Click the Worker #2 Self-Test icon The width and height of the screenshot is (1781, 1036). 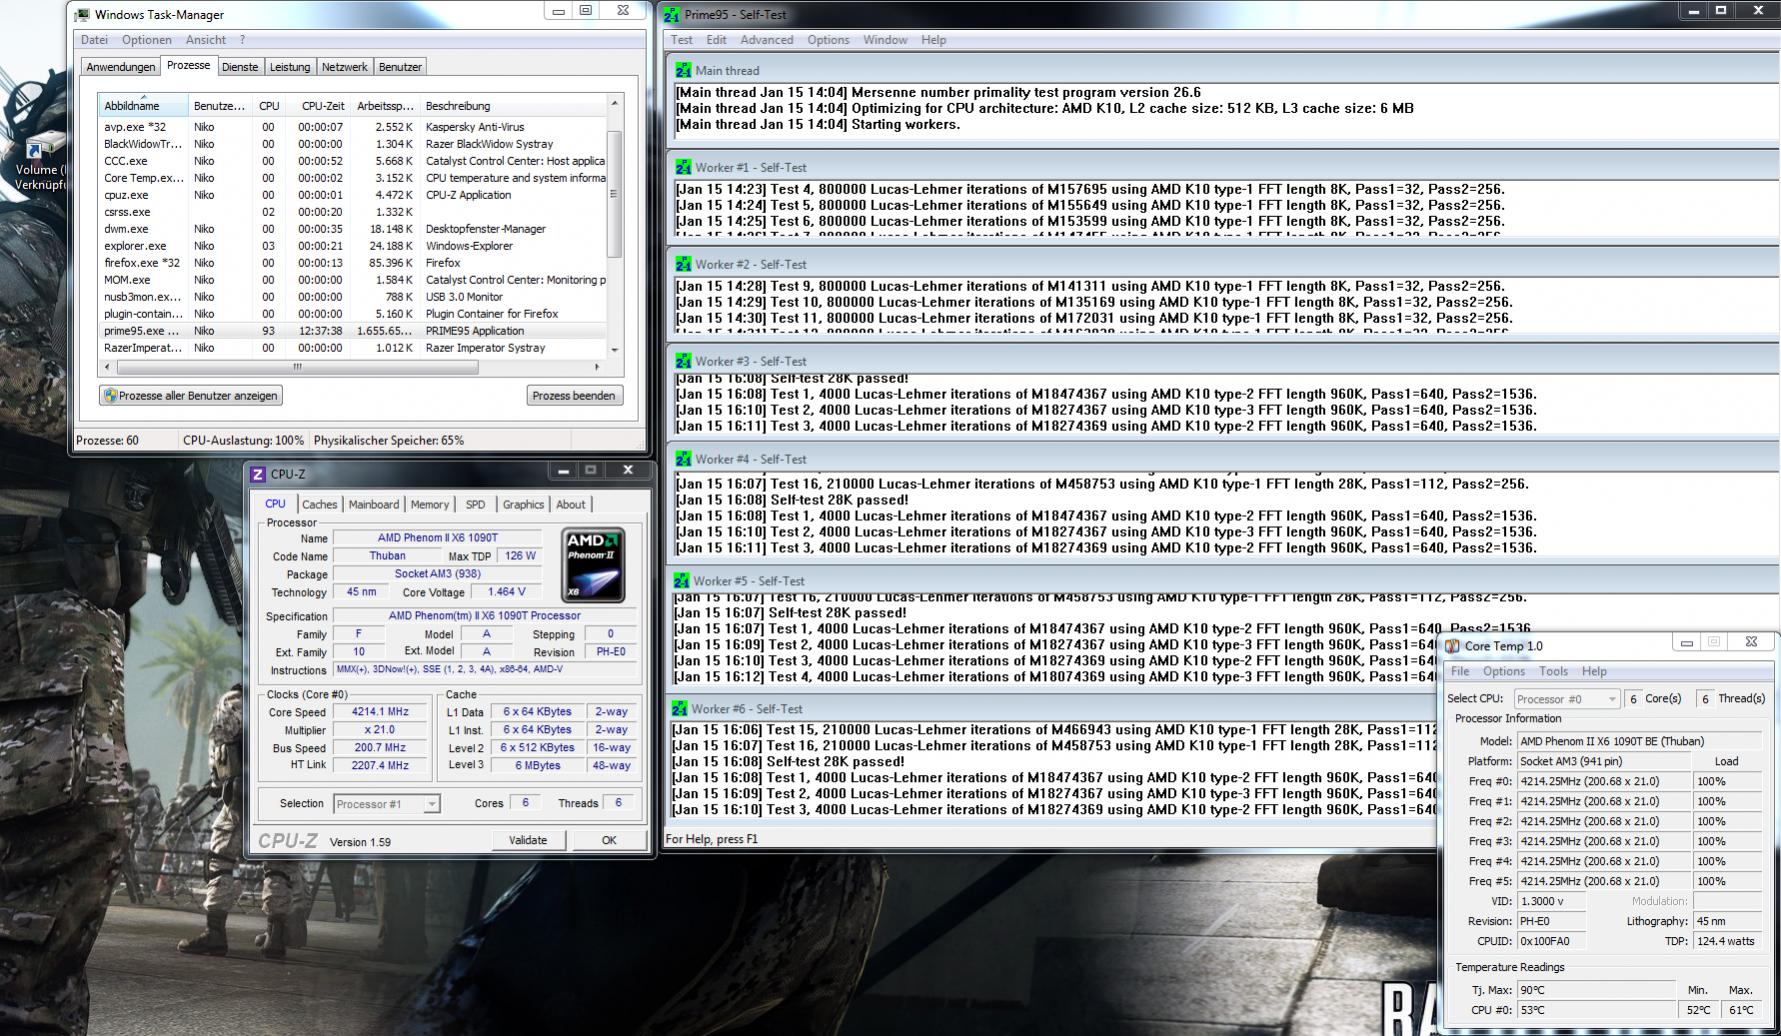click(683, 264)
